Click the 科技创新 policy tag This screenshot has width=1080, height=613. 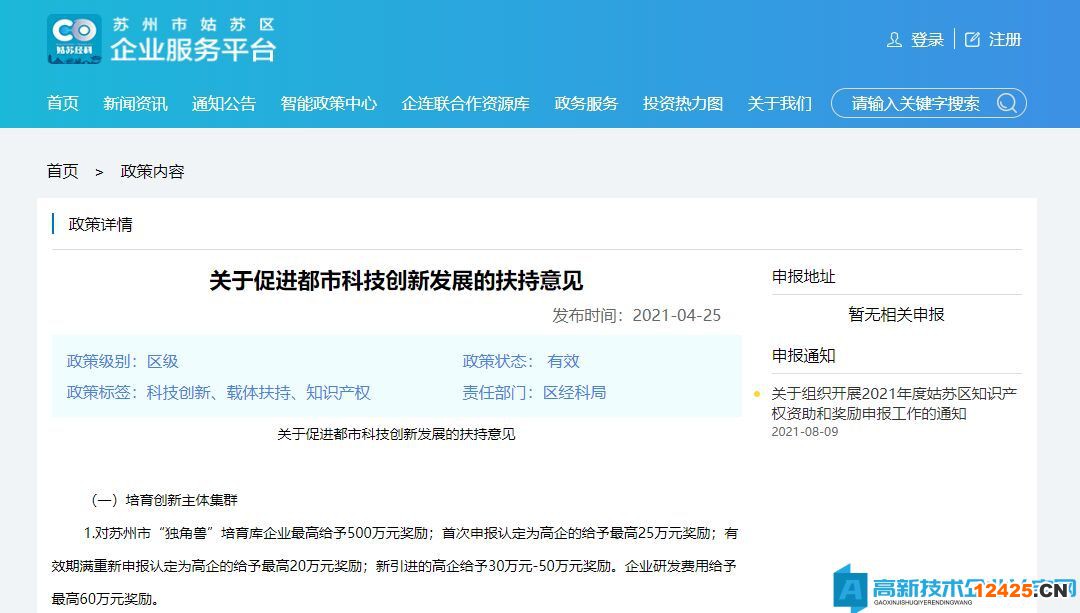pos(179,392)
